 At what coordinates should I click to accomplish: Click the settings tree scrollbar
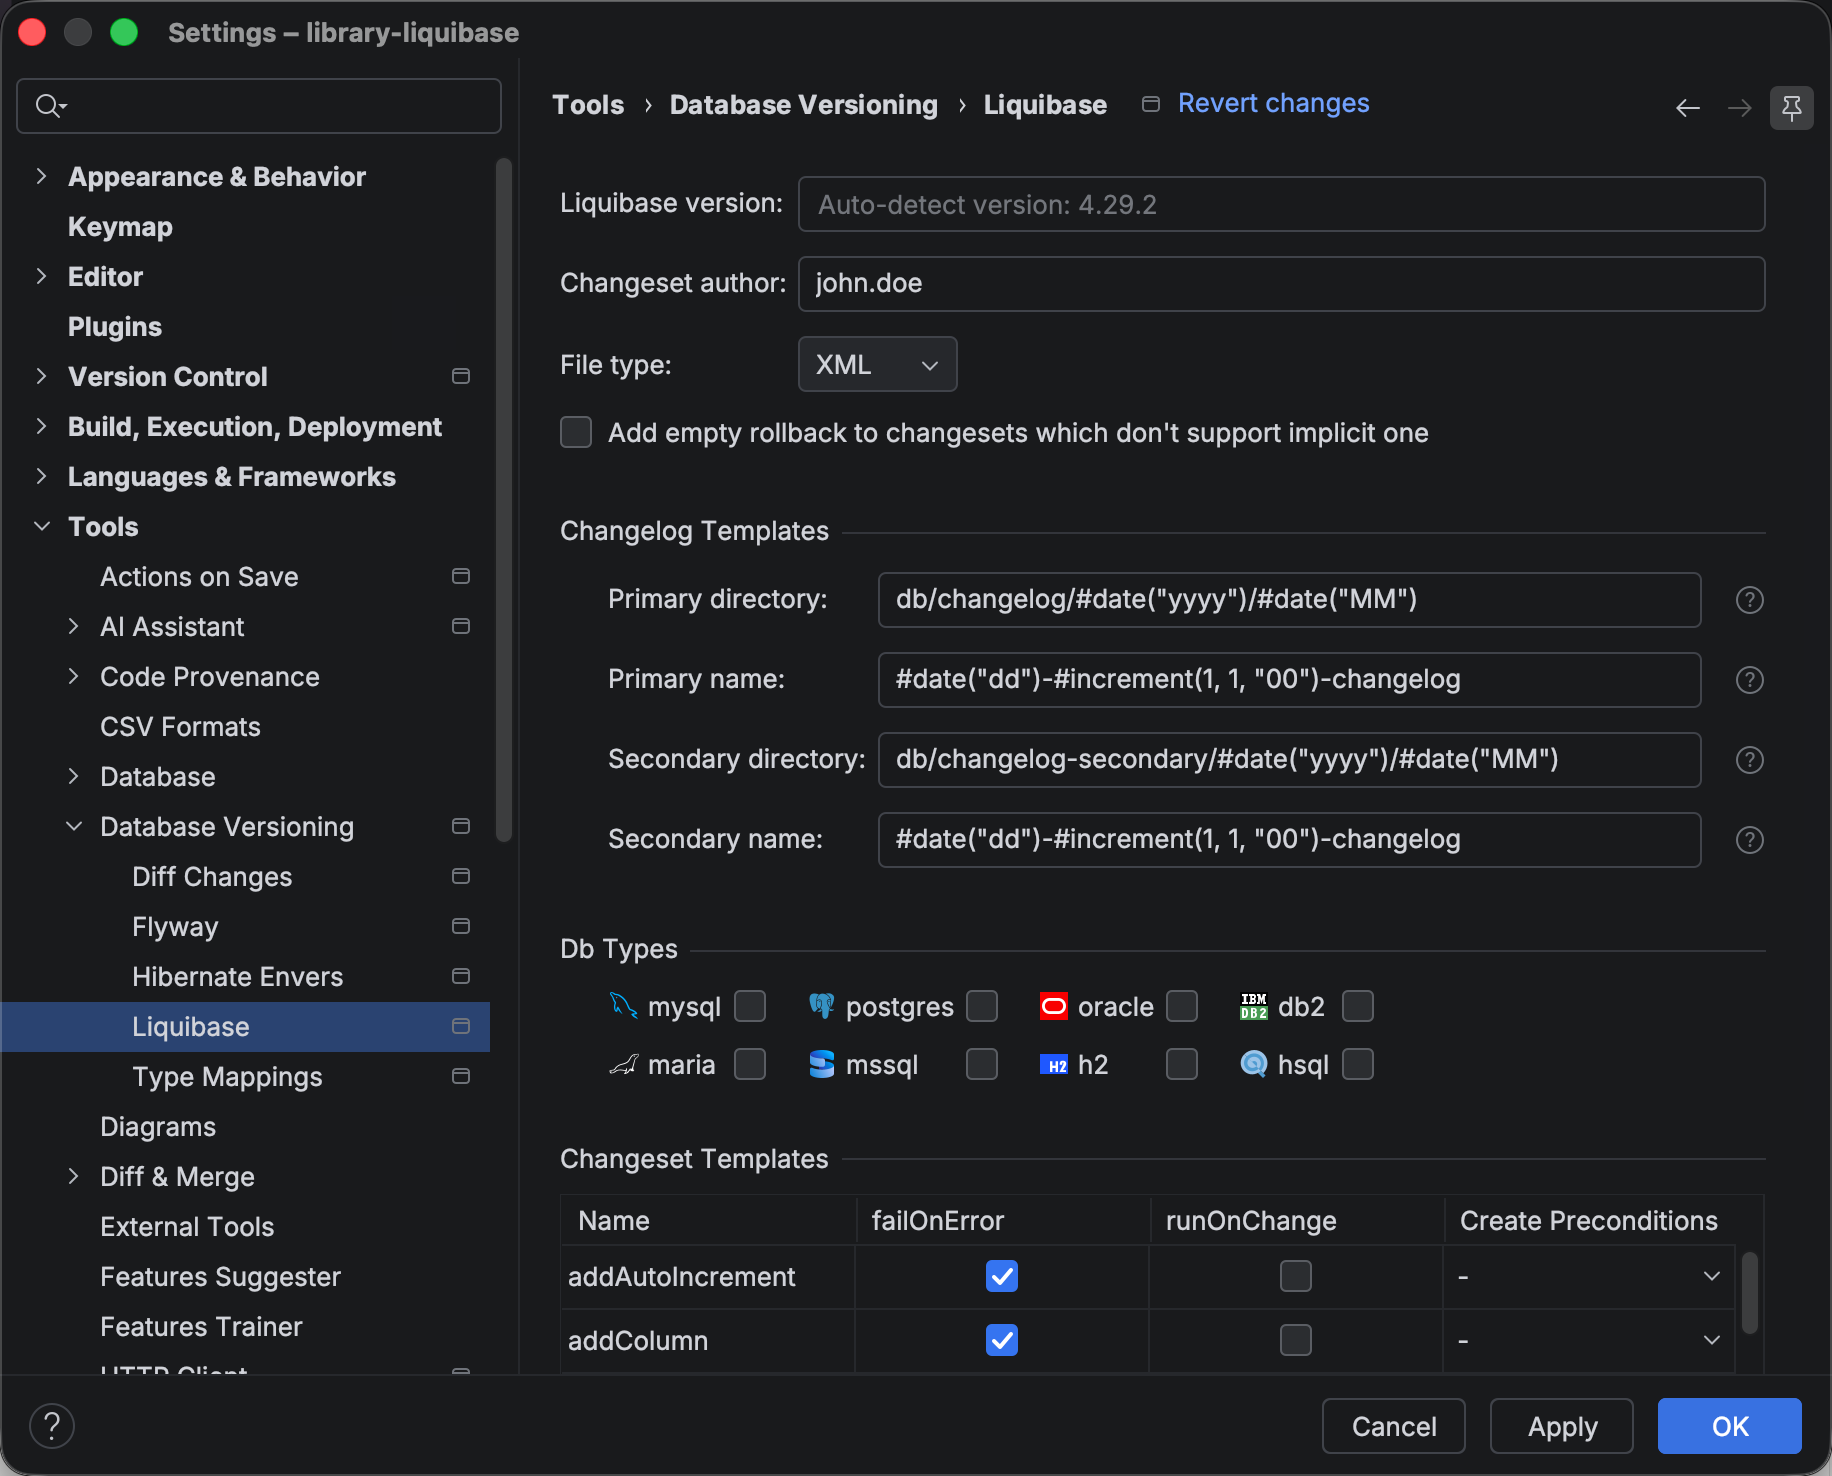pos(504,500)
